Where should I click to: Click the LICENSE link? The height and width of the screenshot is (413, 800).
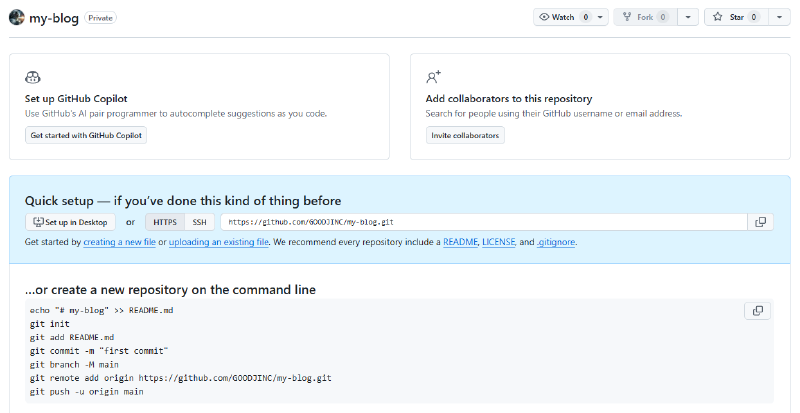499,242
